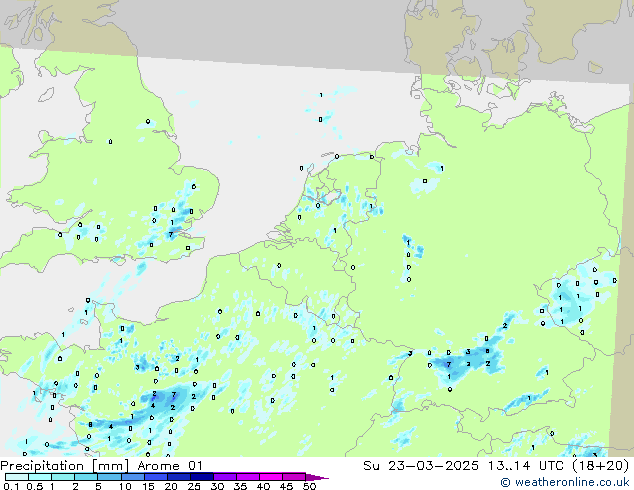Screen dimensions: 634x490
Task: Click the legend arrow tip above 50
Action: (x=317, y=477)
